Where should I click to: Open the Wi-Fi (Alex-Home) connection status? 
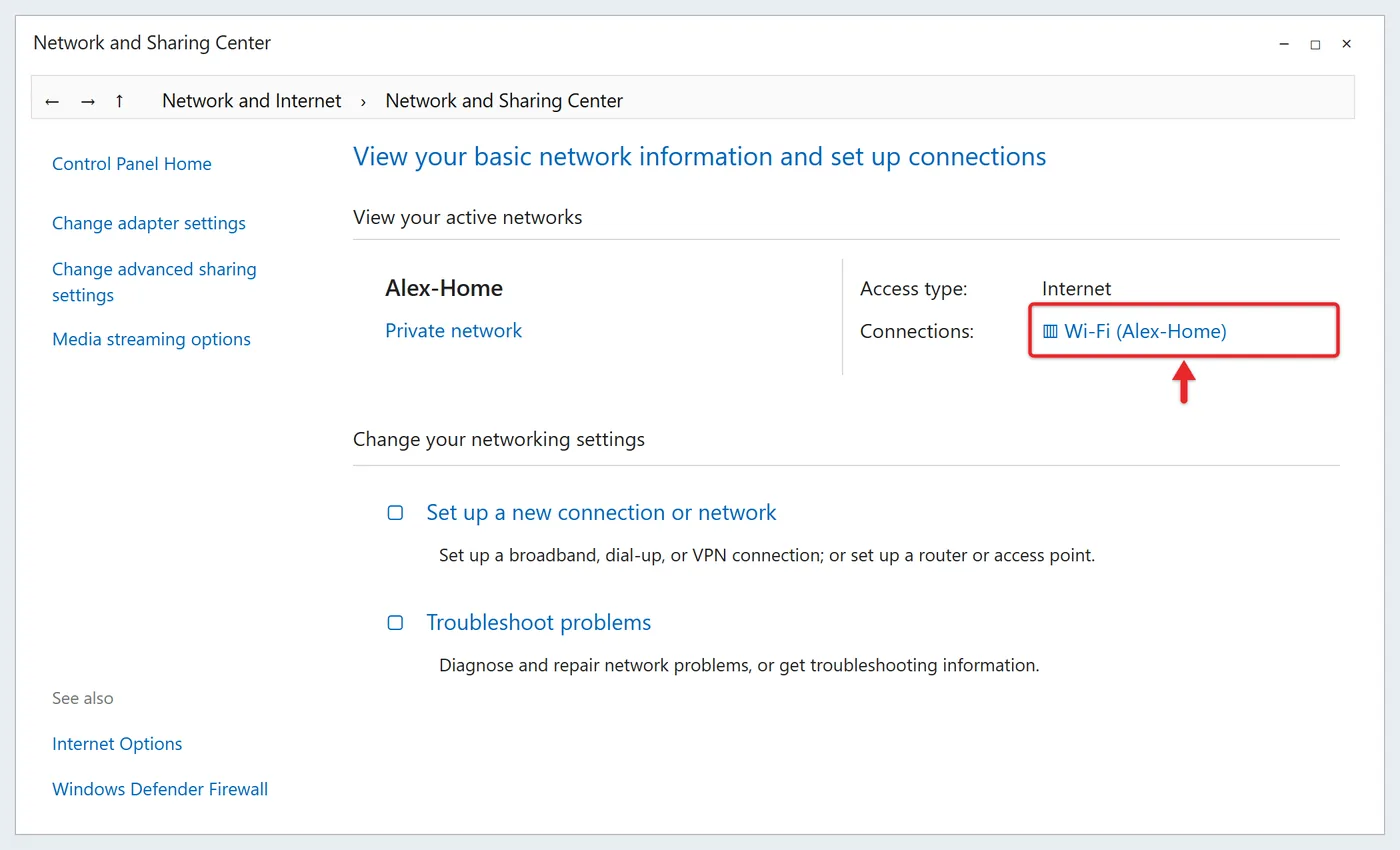click(1145, 331)
